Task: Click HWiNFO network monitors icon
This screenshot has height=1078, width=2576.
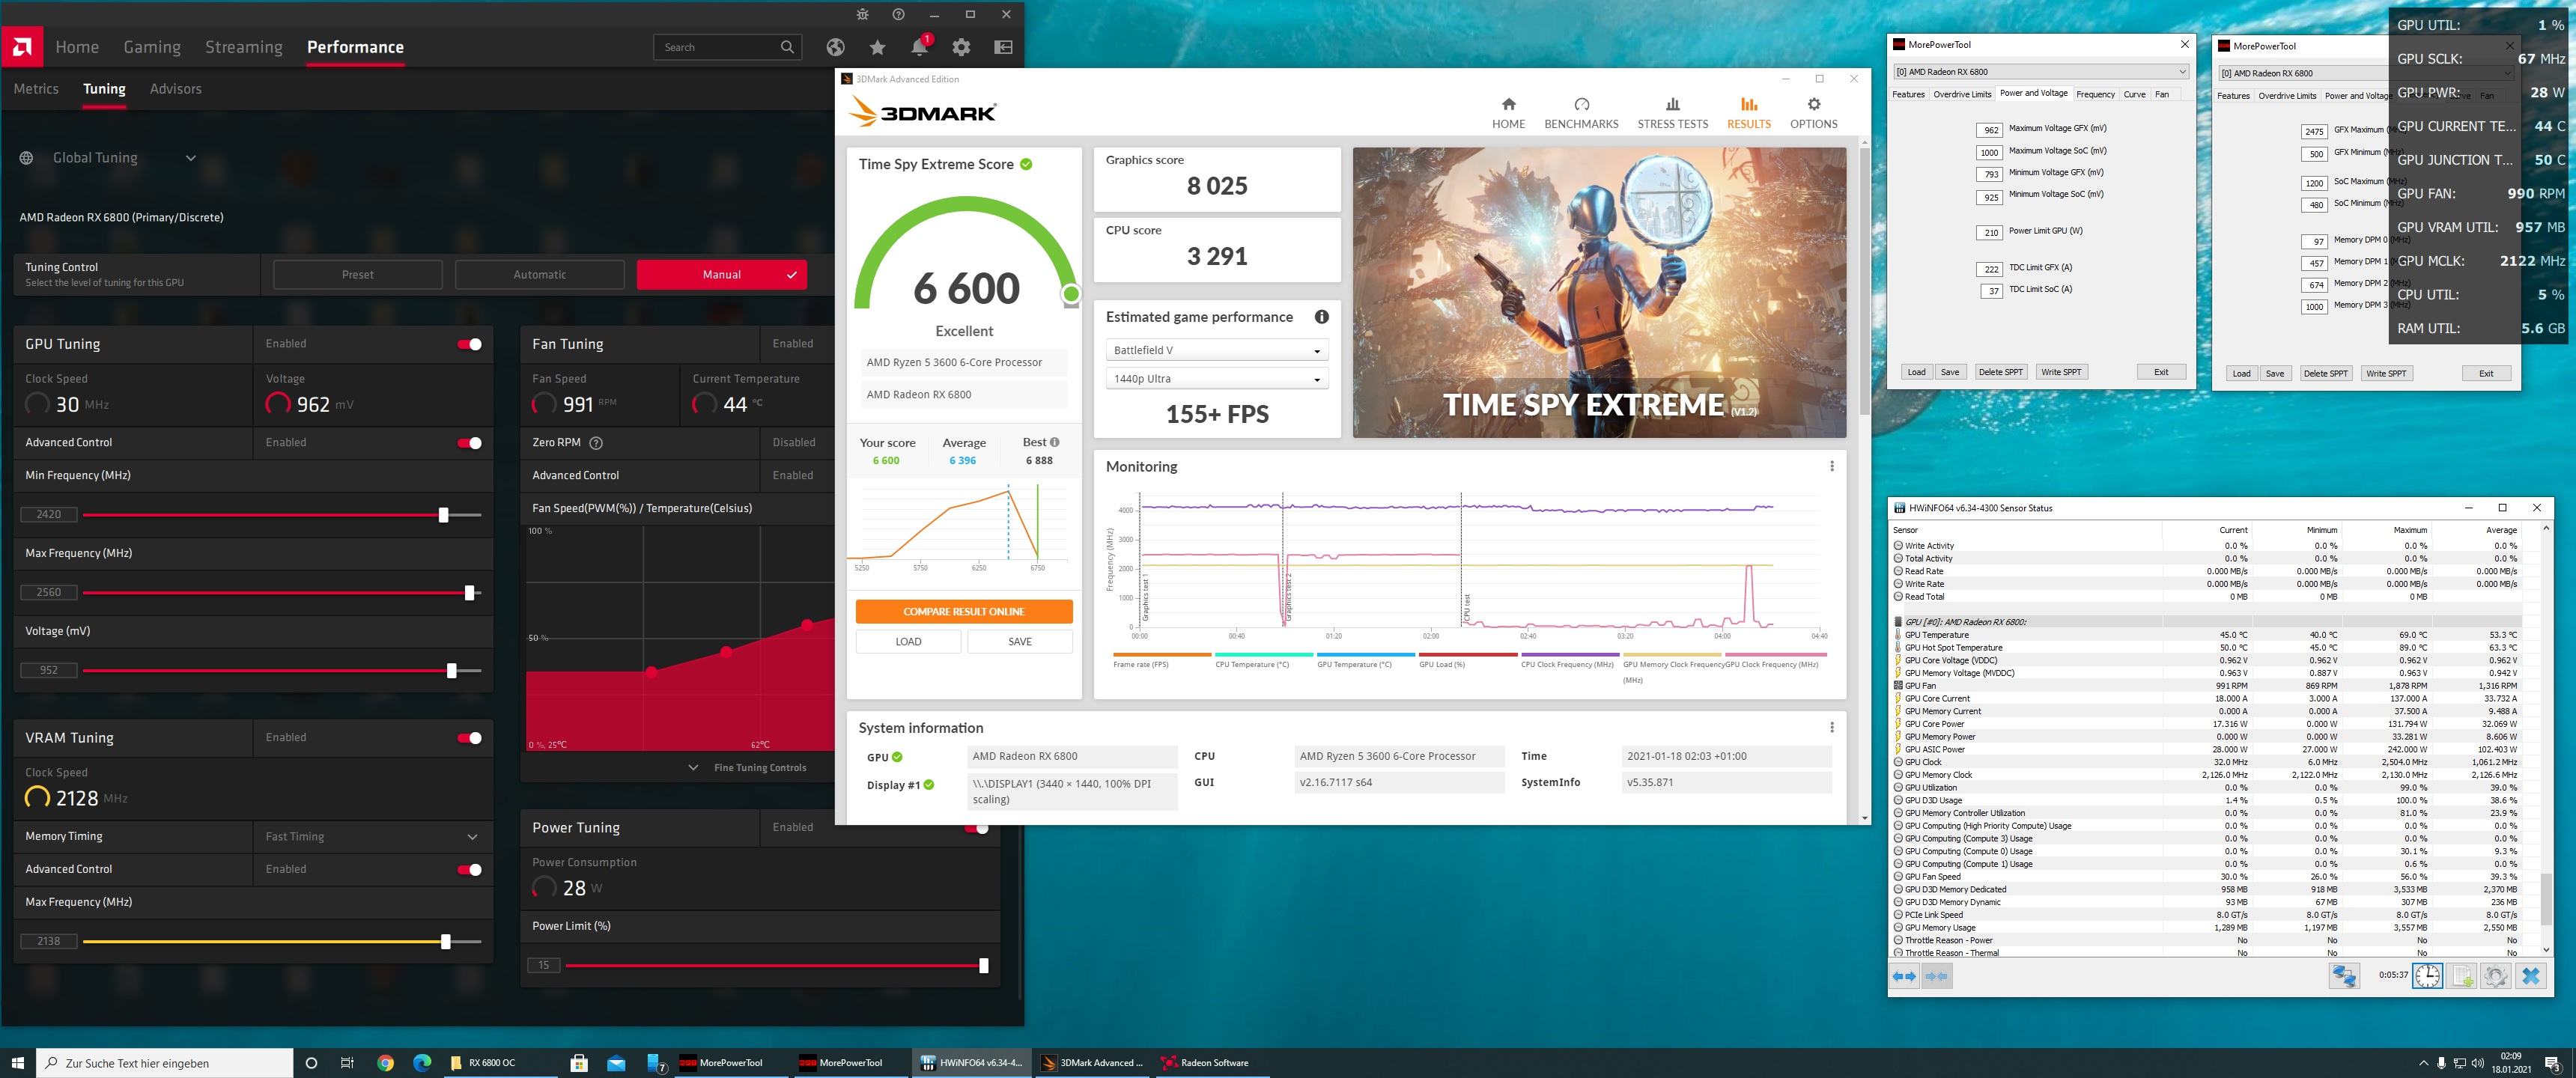Action: point(2343,976)
